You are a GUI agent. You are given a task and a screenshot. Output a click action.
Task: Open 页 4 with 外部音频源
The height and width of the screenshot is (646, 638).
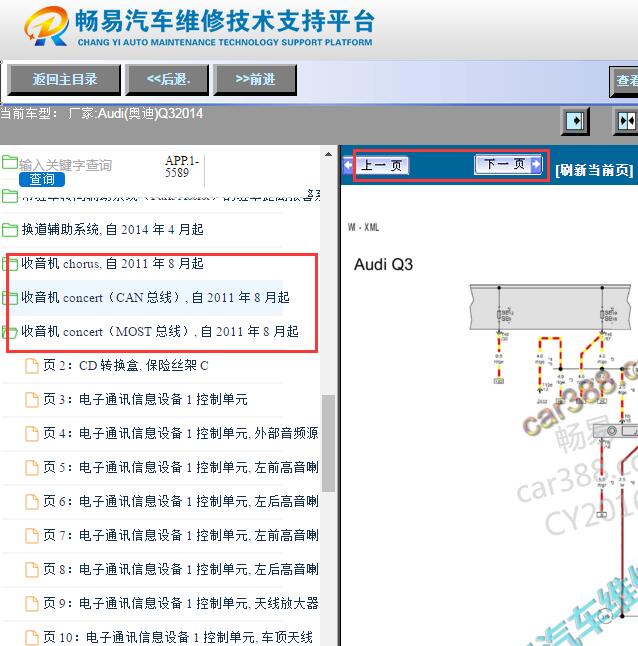(181, 433)
